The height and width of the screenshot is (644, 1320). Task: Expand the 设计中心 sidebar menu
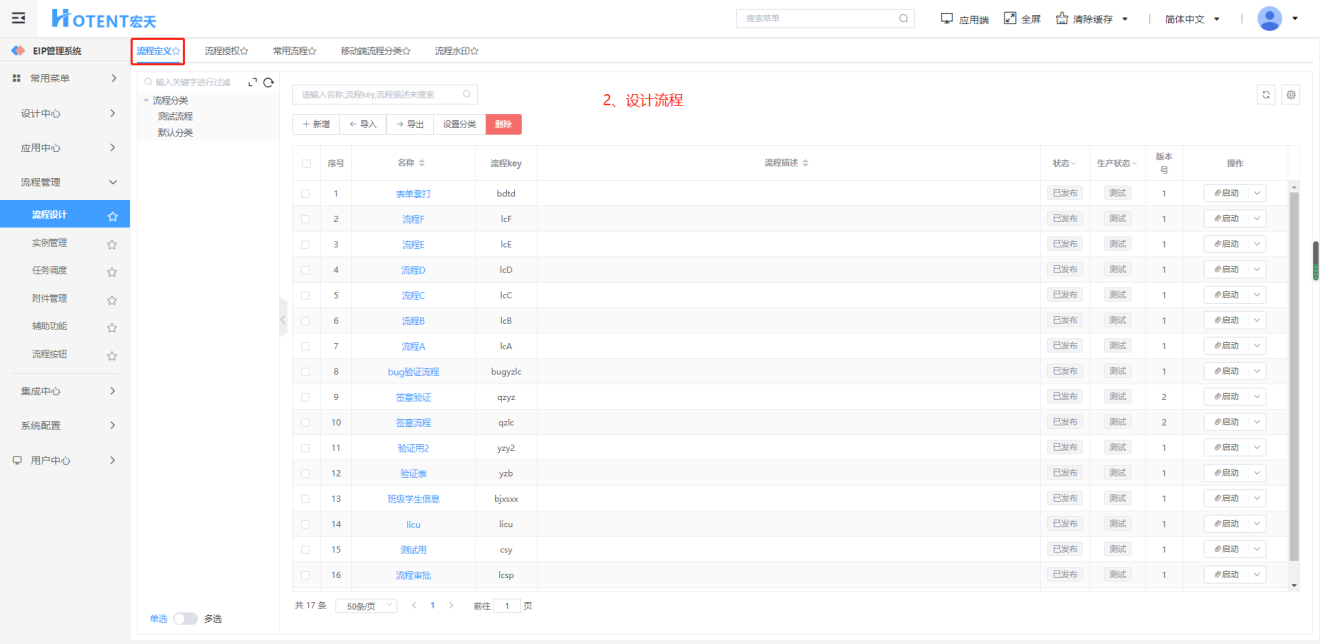point(65,113)
